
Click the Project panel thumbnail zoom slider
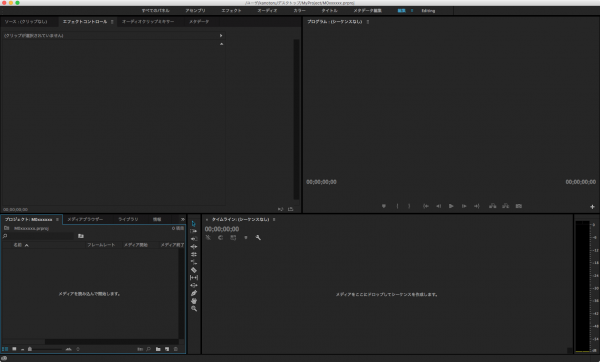30,349
